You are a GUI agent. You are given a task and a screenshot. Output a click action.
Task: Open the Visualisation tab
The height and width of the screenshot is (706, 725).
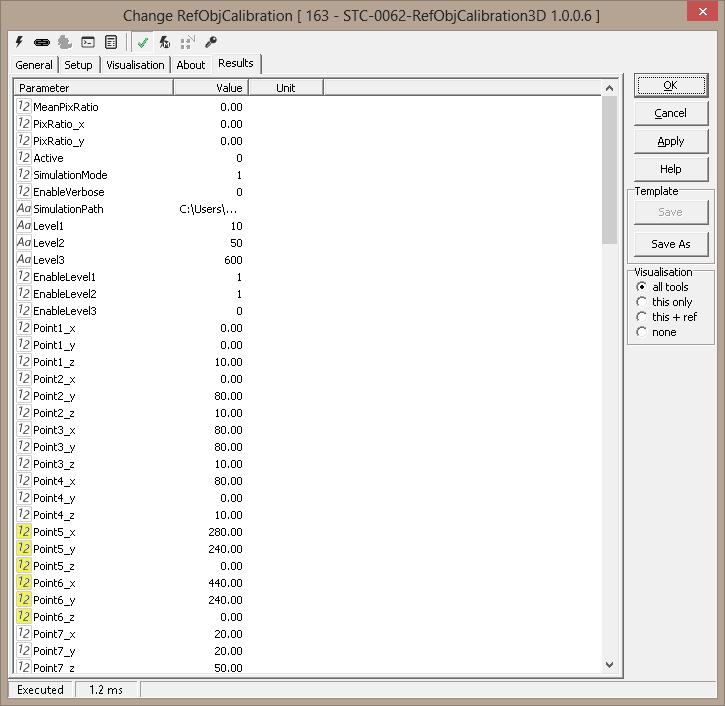tap(135, 65)
